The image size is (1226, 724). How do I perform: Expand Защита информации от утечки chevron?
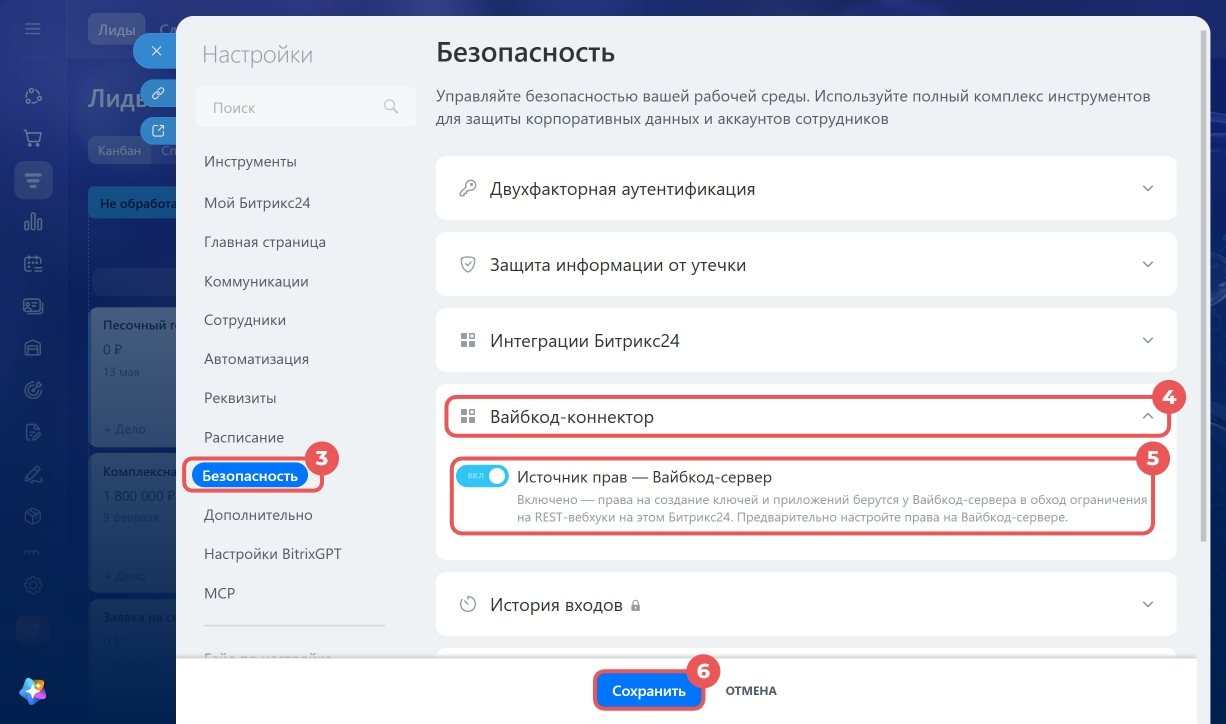tap(1148, 265)
